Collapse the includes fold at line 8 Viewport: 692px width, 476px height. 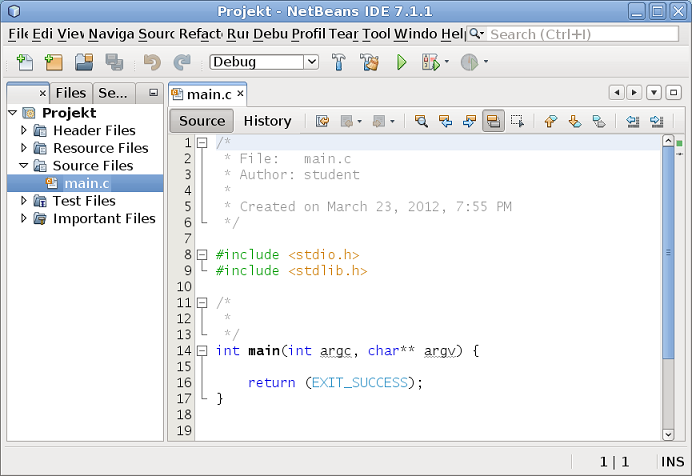tap(202, 255)
